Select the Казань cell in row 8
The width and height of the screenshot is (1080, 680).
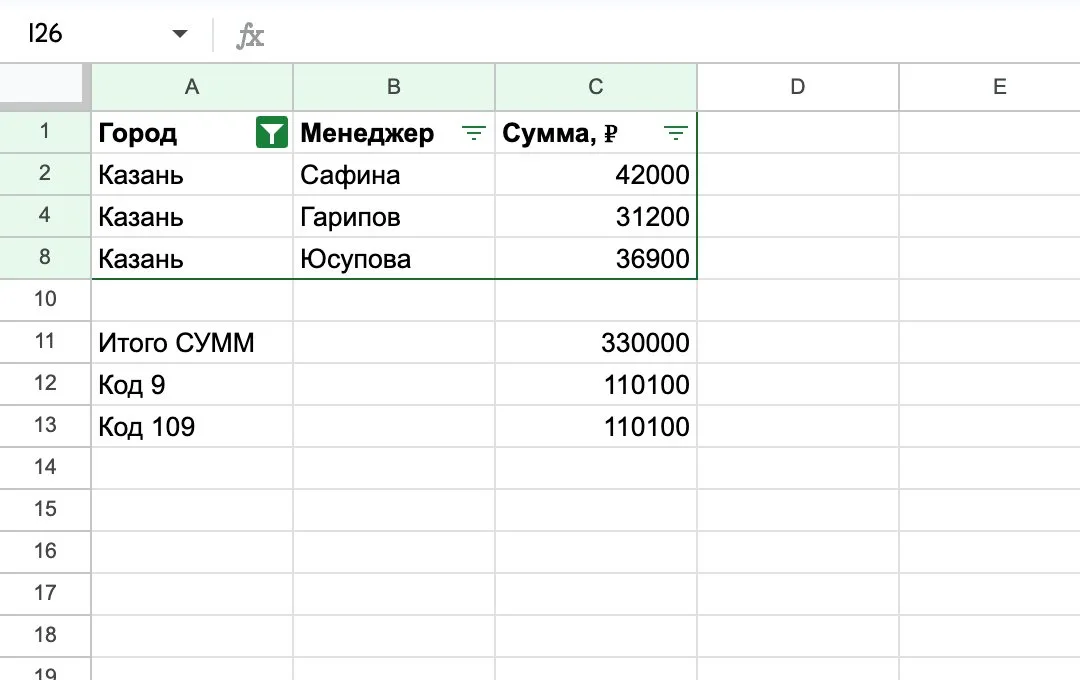[192, 258]
